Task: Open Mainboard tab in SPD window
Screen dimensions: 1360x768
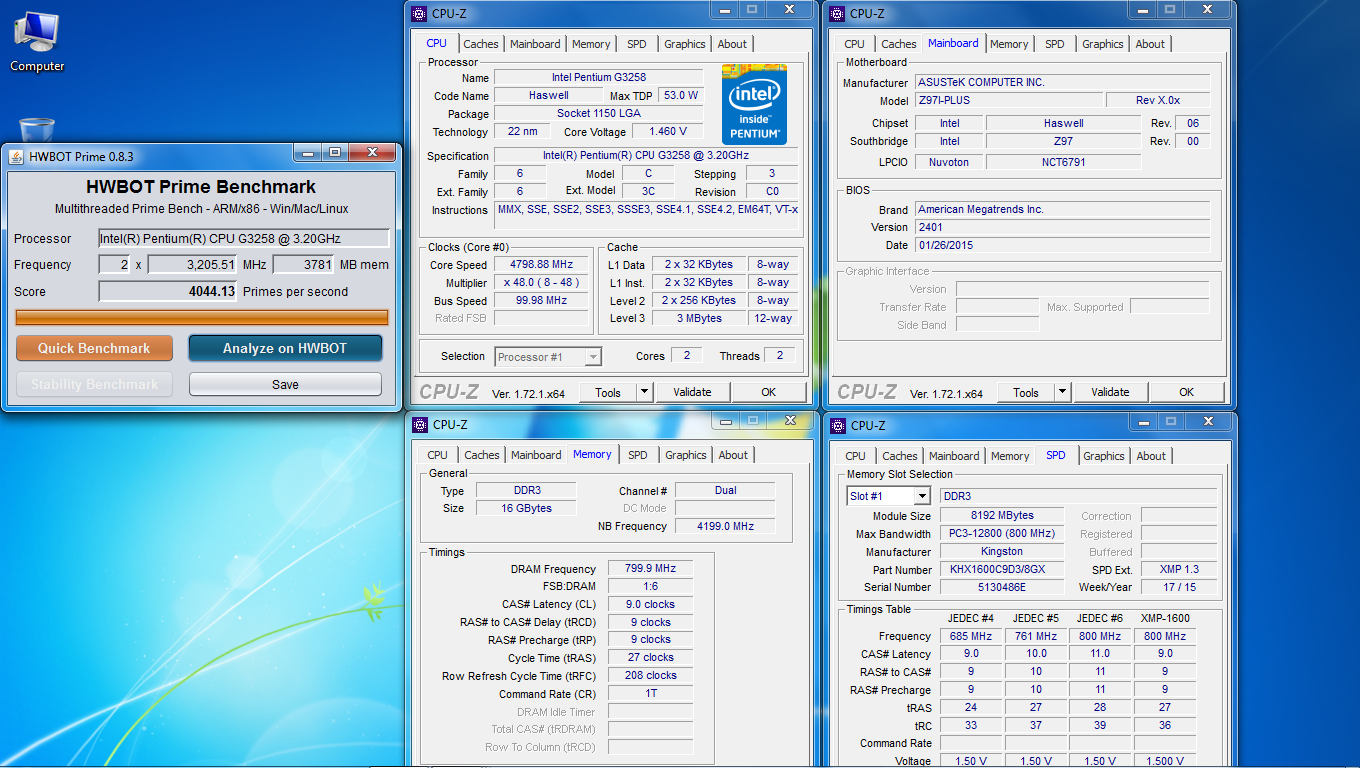Action: click(955, 456)
